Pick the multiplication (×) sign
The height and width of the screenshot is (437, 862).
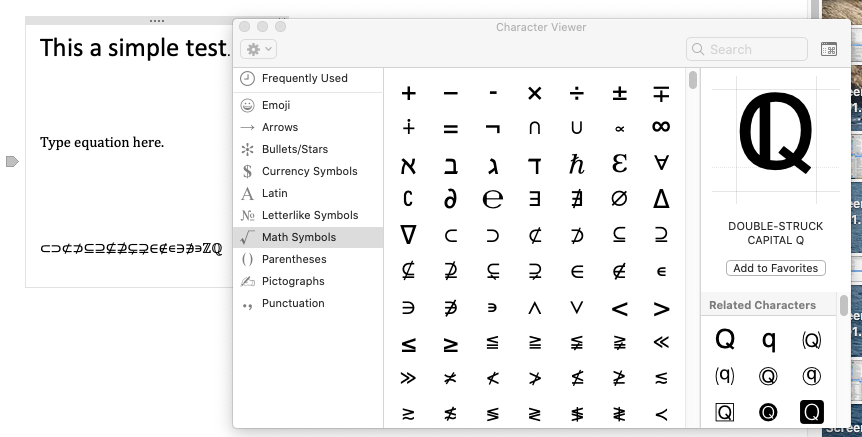pos(534,93)
